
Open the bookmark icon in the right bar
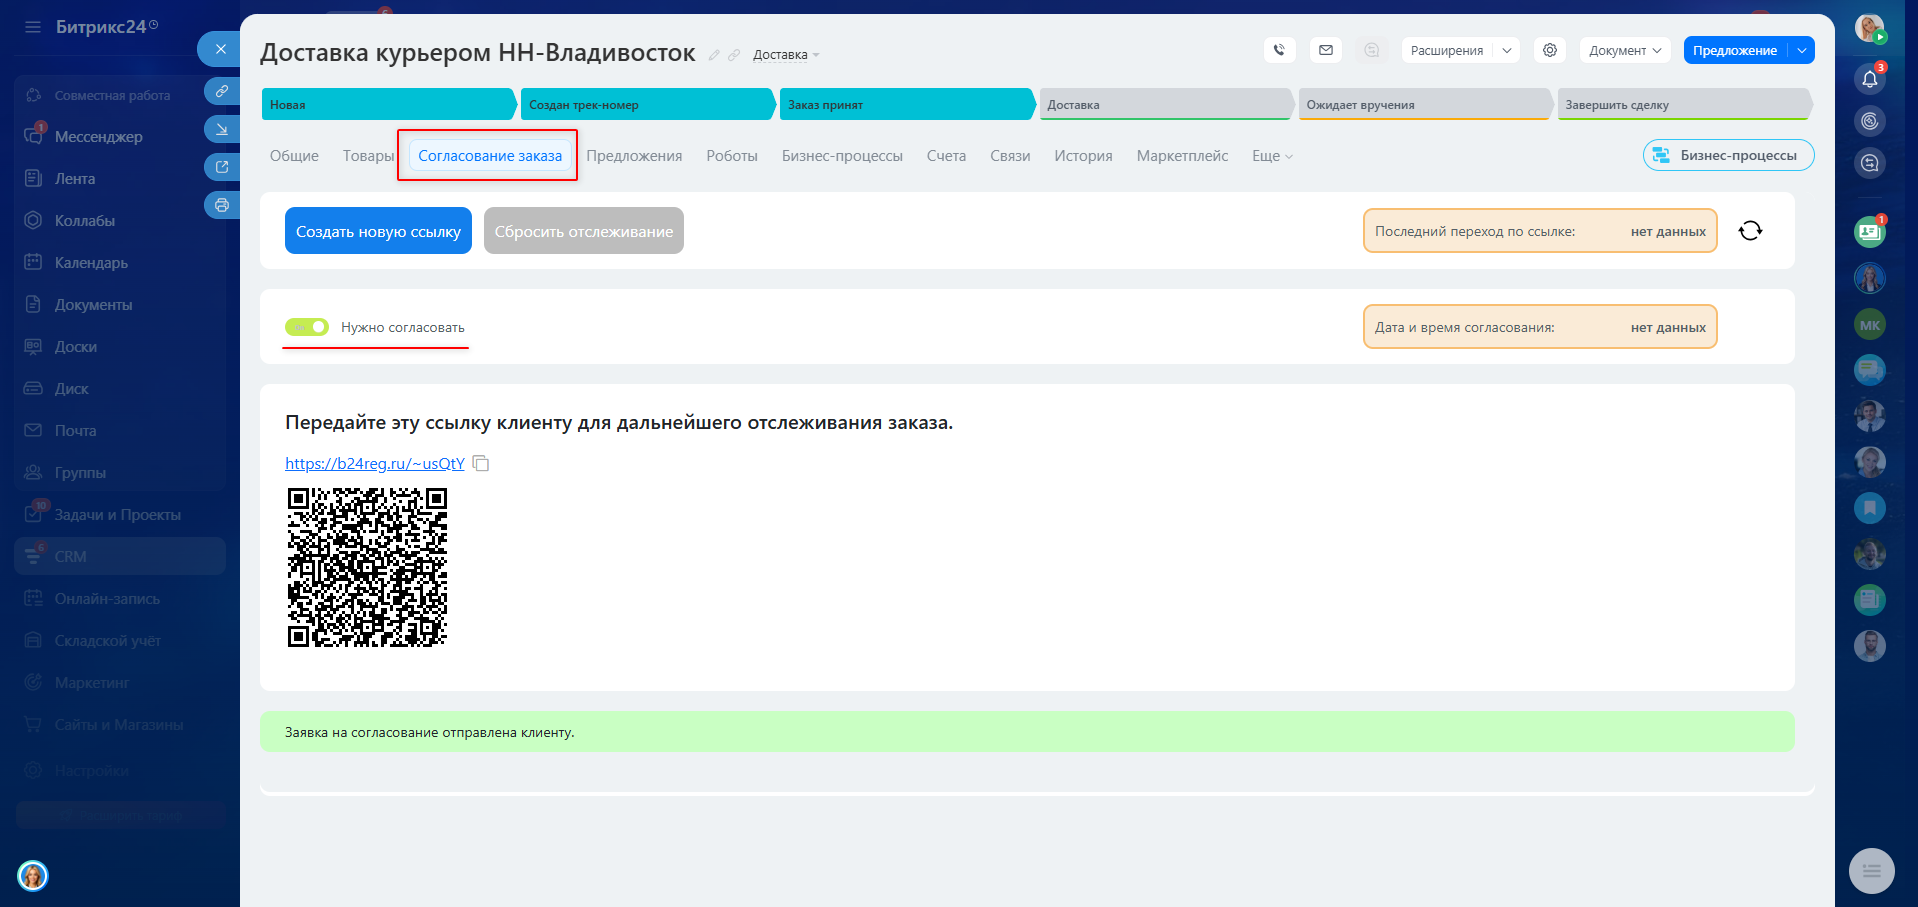point(1870,508)
